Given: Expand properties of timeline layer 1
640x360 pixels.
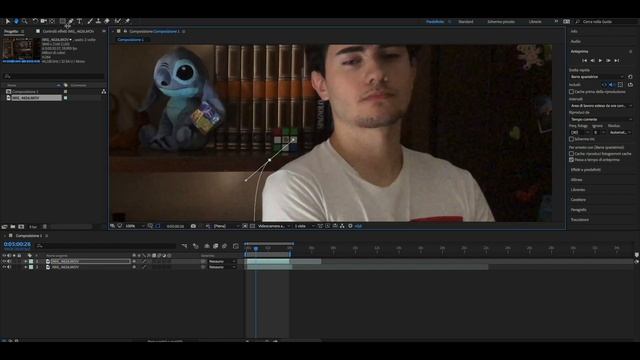Looking at the screenshot, I should pos(25,261).
